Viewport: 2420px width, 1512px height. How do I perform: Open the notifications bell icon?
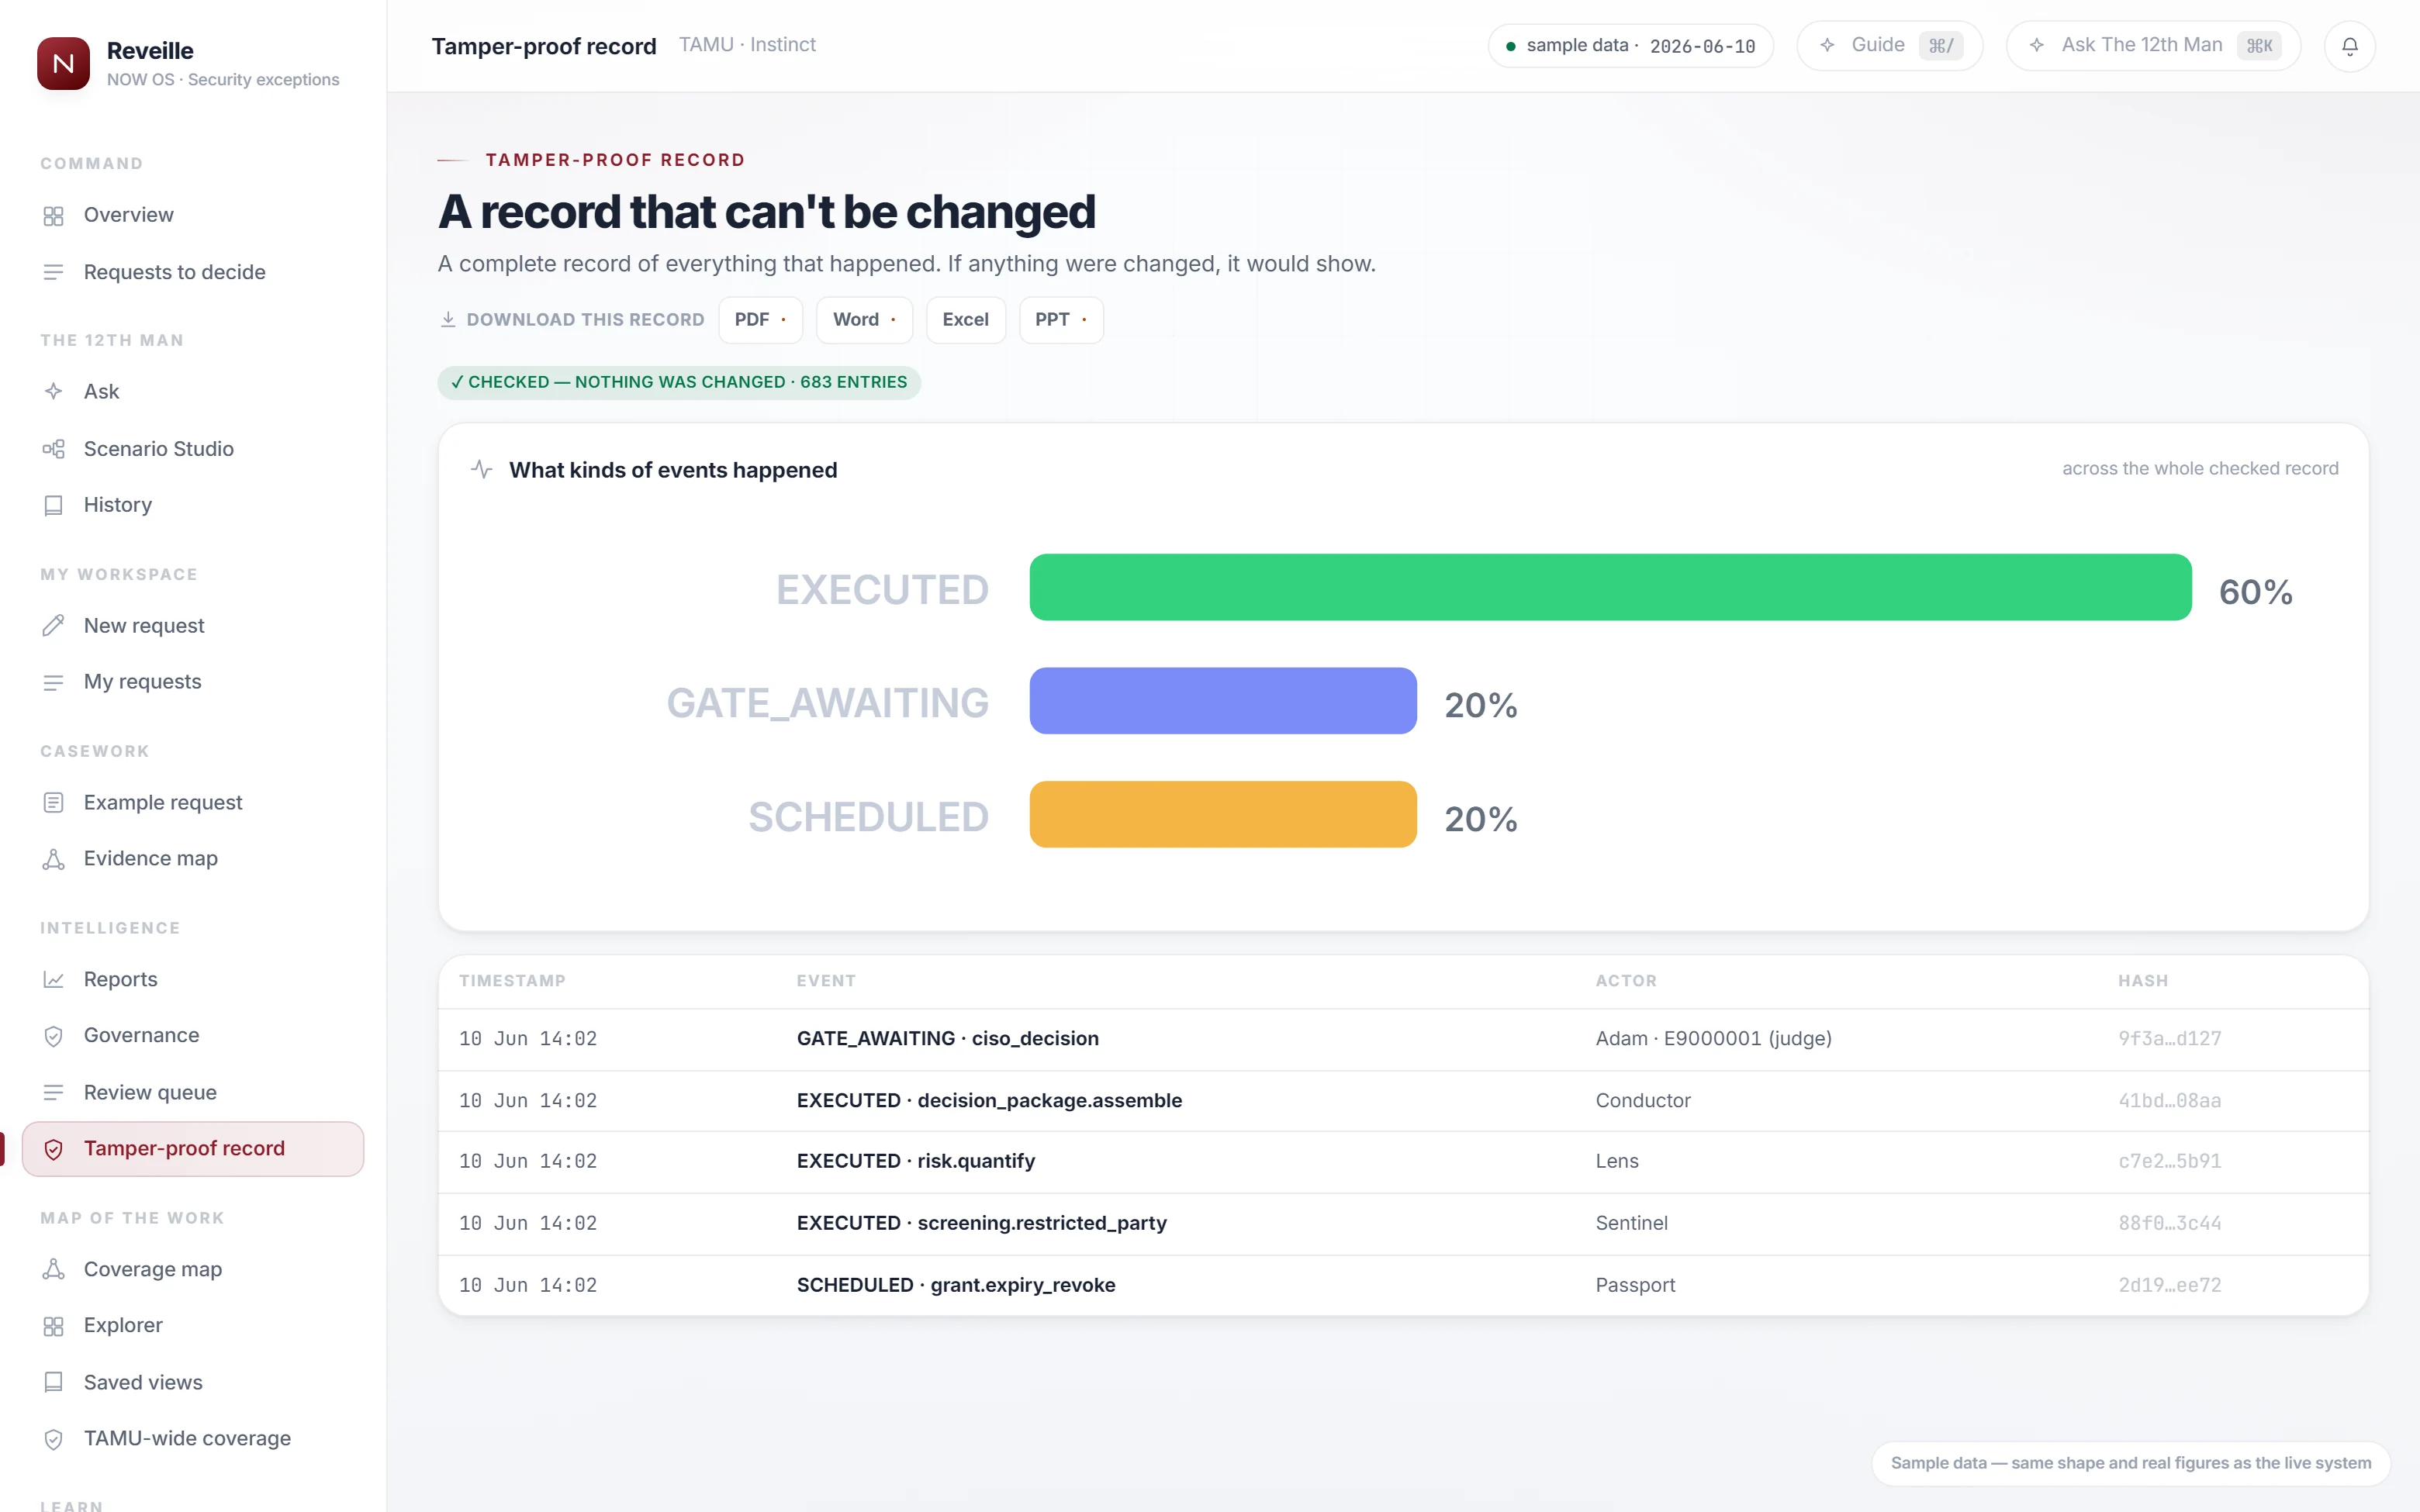[x=2349, y=46]
